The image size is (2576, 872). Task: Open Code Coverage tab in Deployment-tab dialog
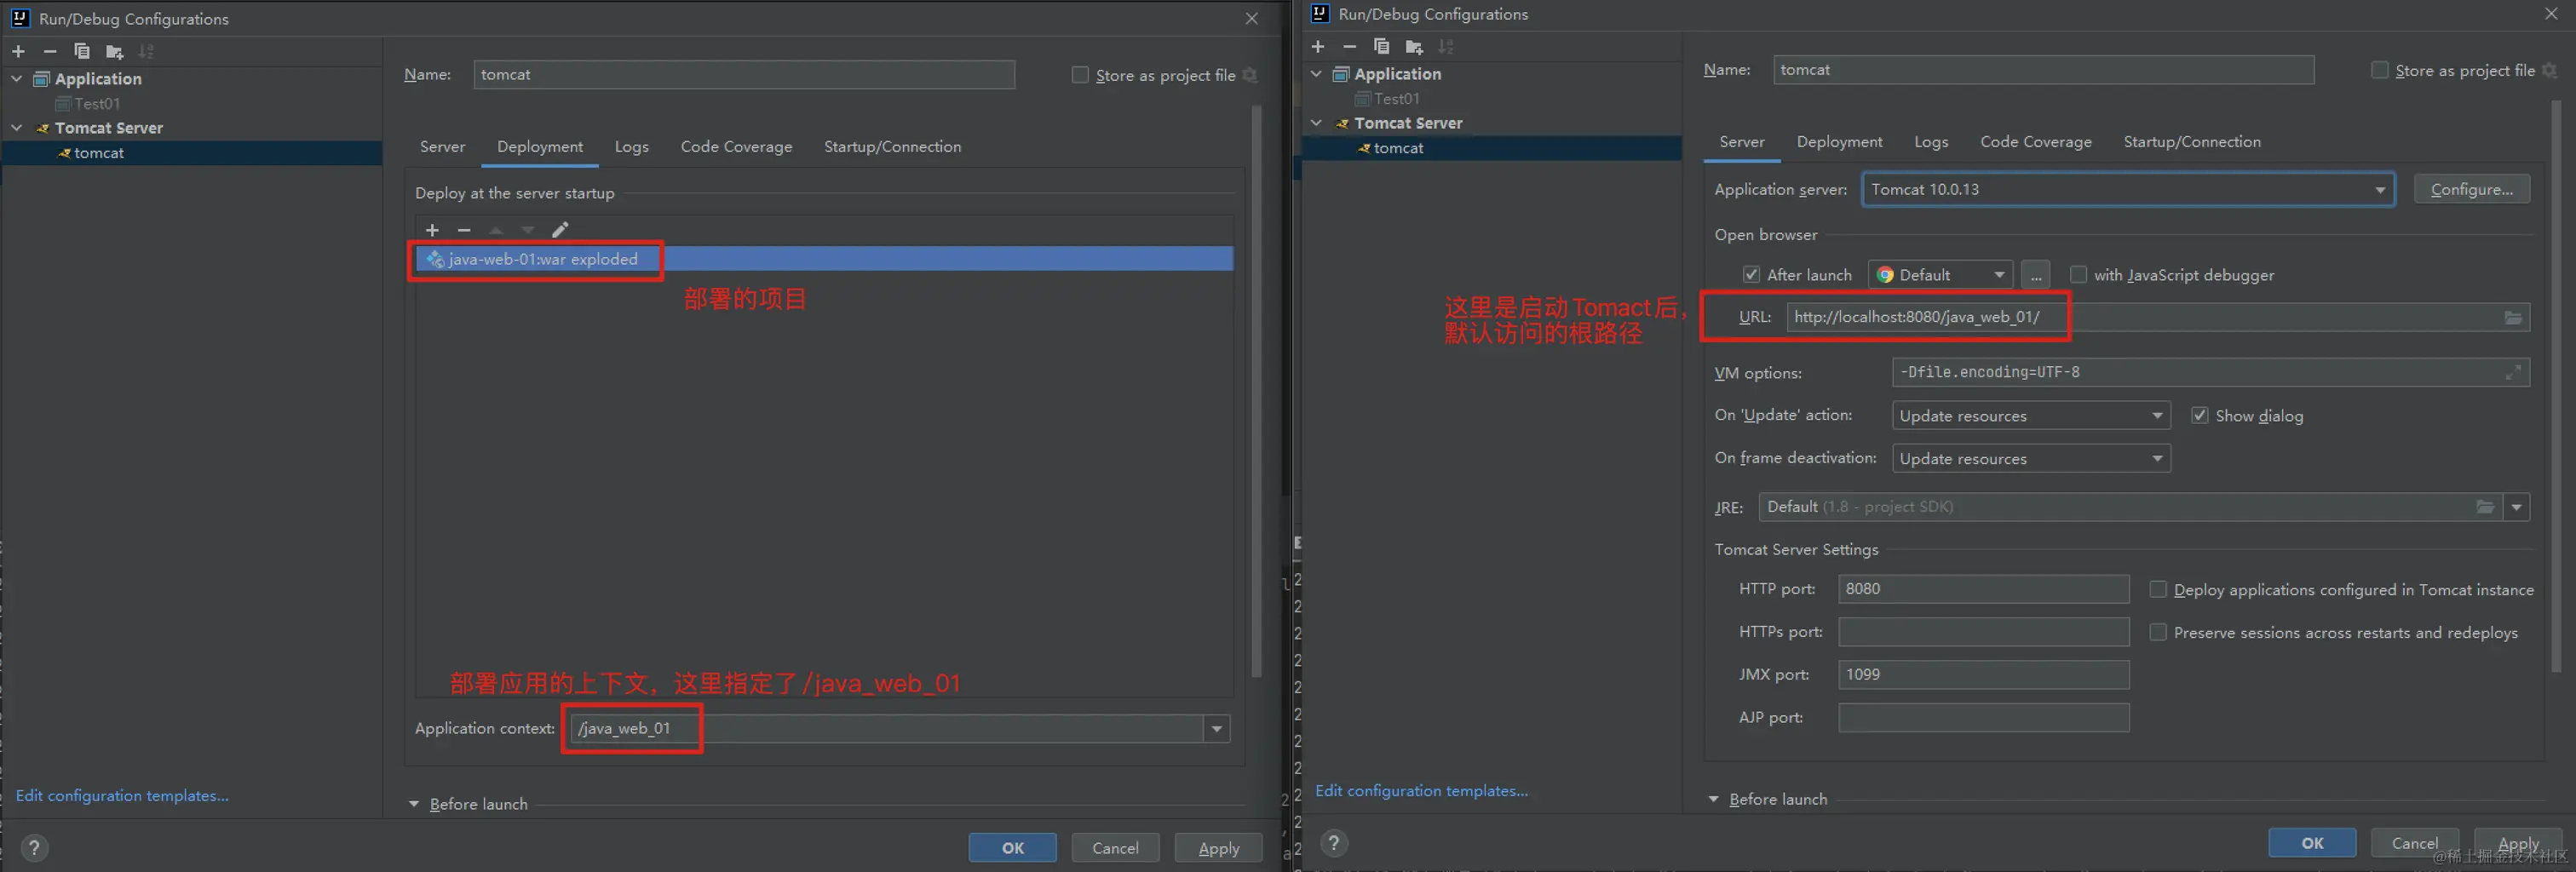(736, 146)
